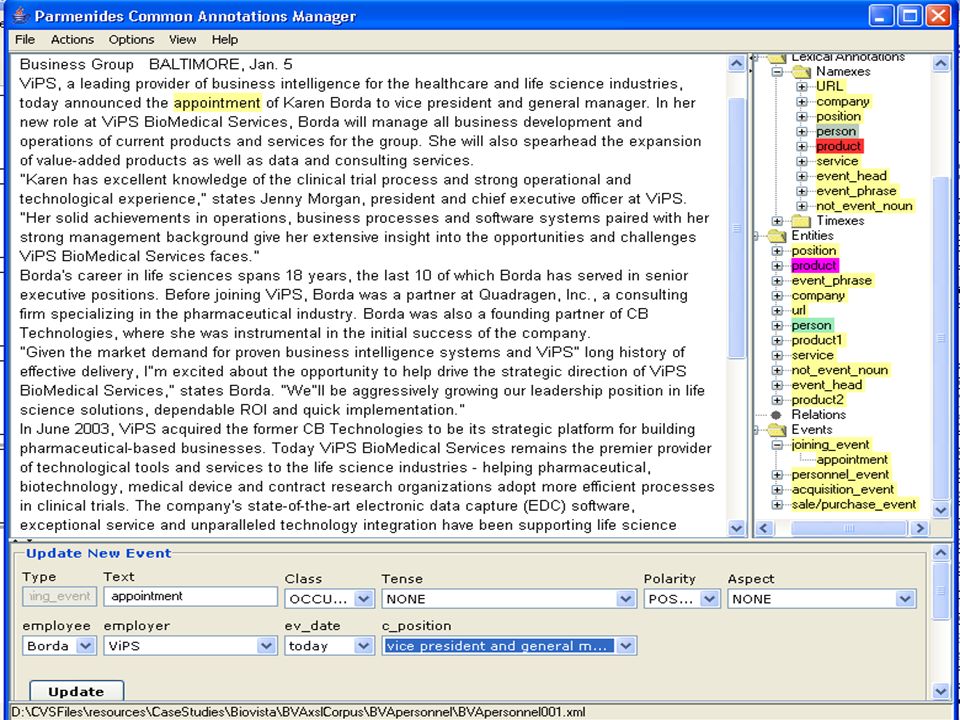The image size is (960, 720).
Task: Select the not_event_noun item under Namexes
Action: pos(864,206)
